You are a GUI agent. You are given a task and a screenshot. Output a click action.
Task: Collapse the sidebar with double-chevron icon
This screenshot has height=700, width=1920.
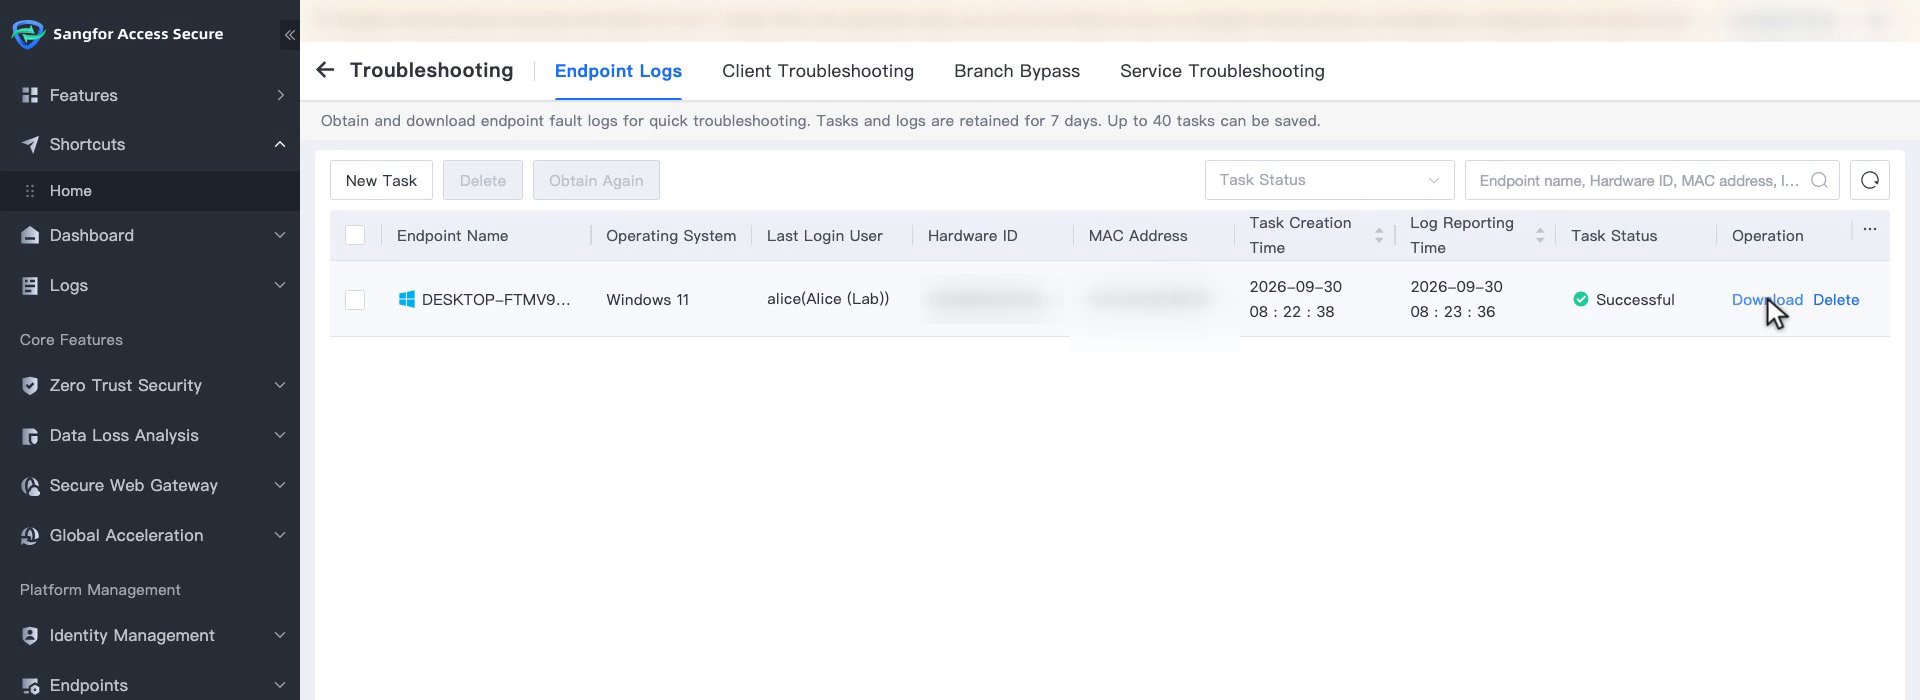(x=289, y=35)
